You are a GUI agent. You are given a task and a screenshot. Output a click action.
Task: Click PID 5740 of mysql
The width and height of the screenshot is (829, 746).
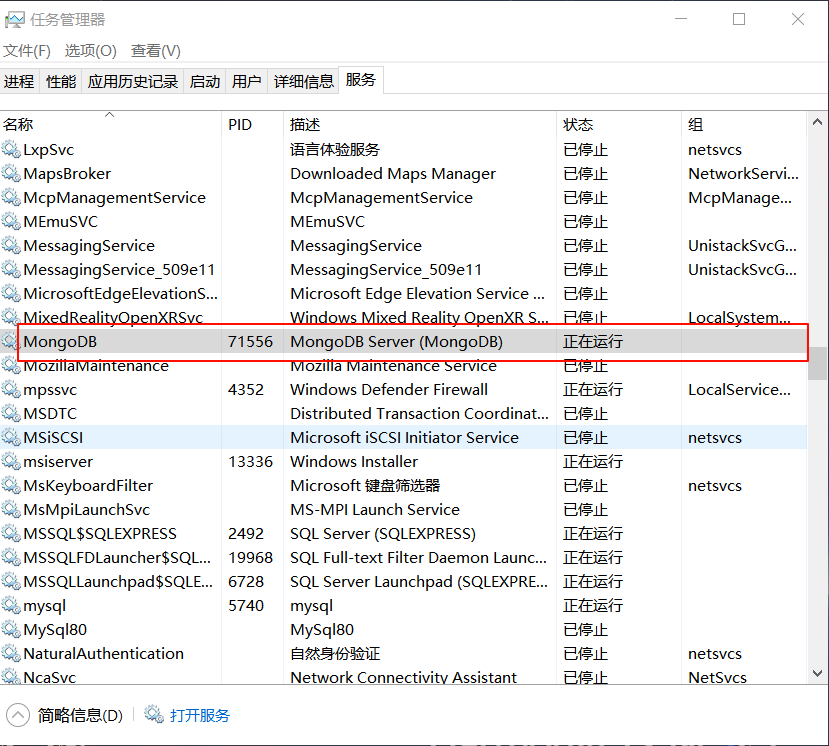(x=246, y=605)
